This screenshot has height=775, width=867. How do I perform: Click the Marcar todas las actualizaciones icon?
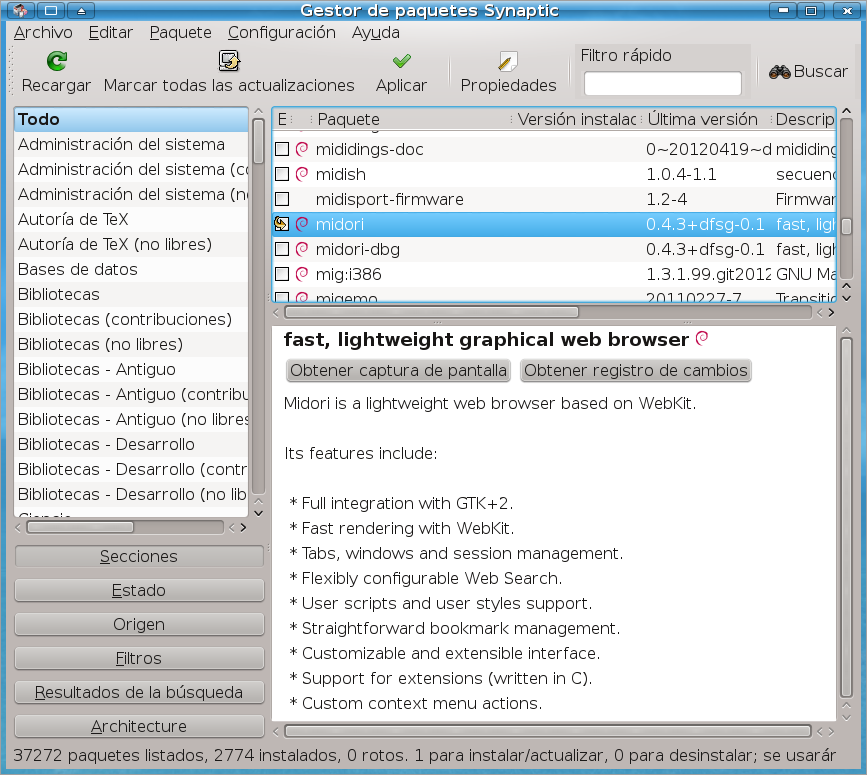[228, 62]
